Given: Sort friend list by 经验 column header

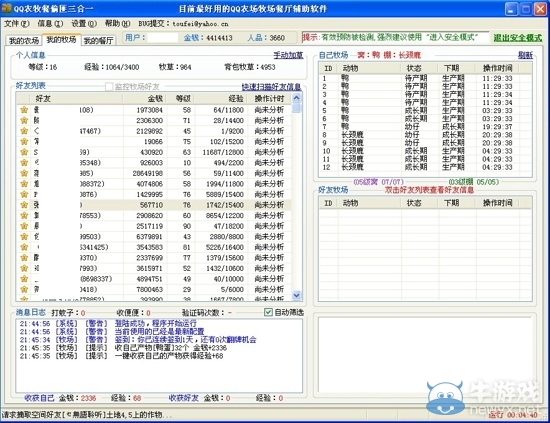Looking at the screenshot, I should 221,99.
